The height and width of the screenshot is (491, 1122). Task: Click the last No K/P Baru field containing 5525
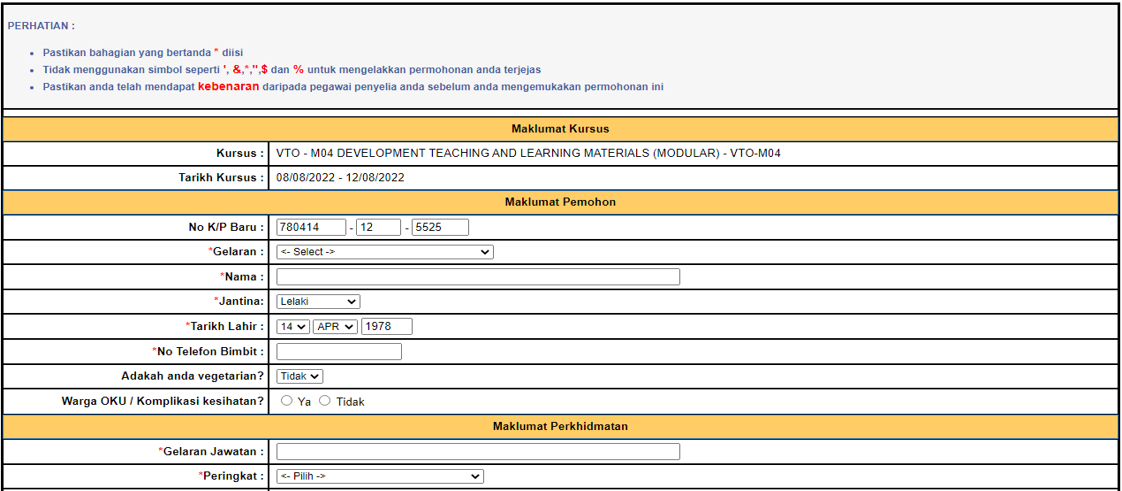tap(440, 227)
